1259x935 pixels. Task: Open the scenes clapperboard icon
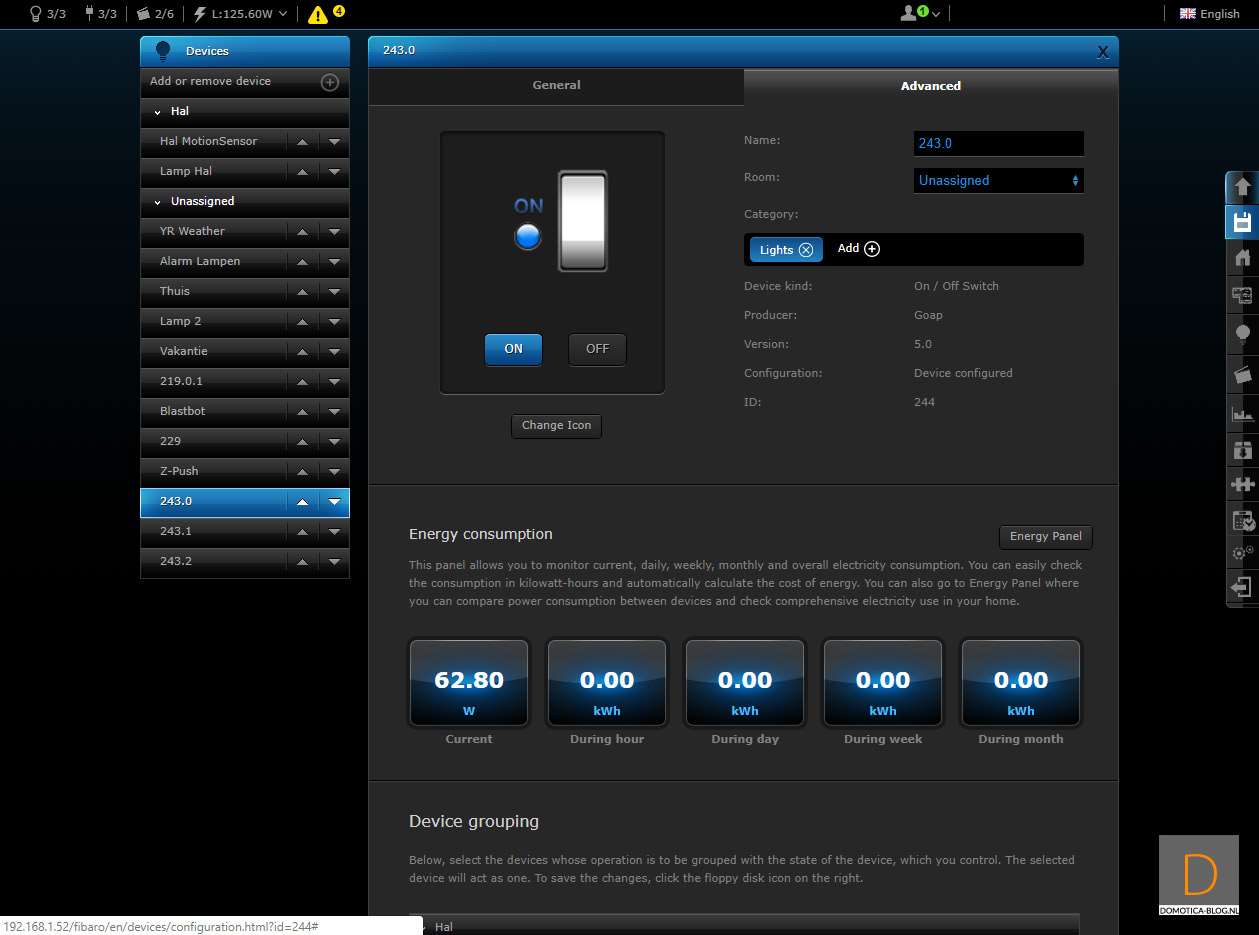tap(1242, 375)
